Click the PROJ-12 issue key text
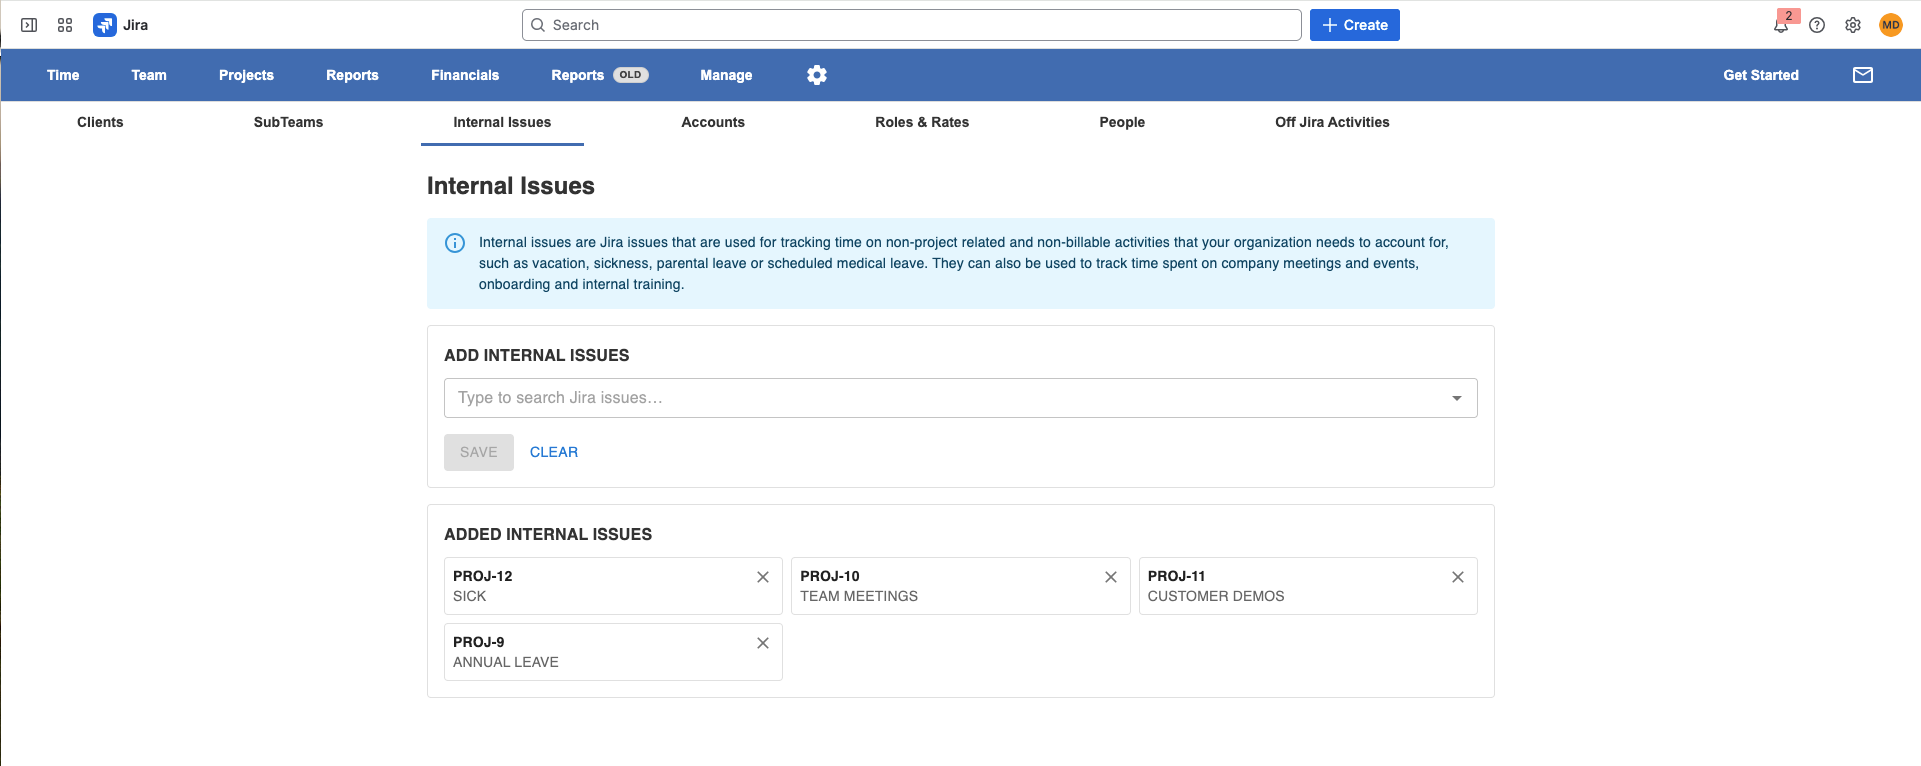Image resolution: width=1921 pixels, height=766 pixels. (x=483, y=576)
